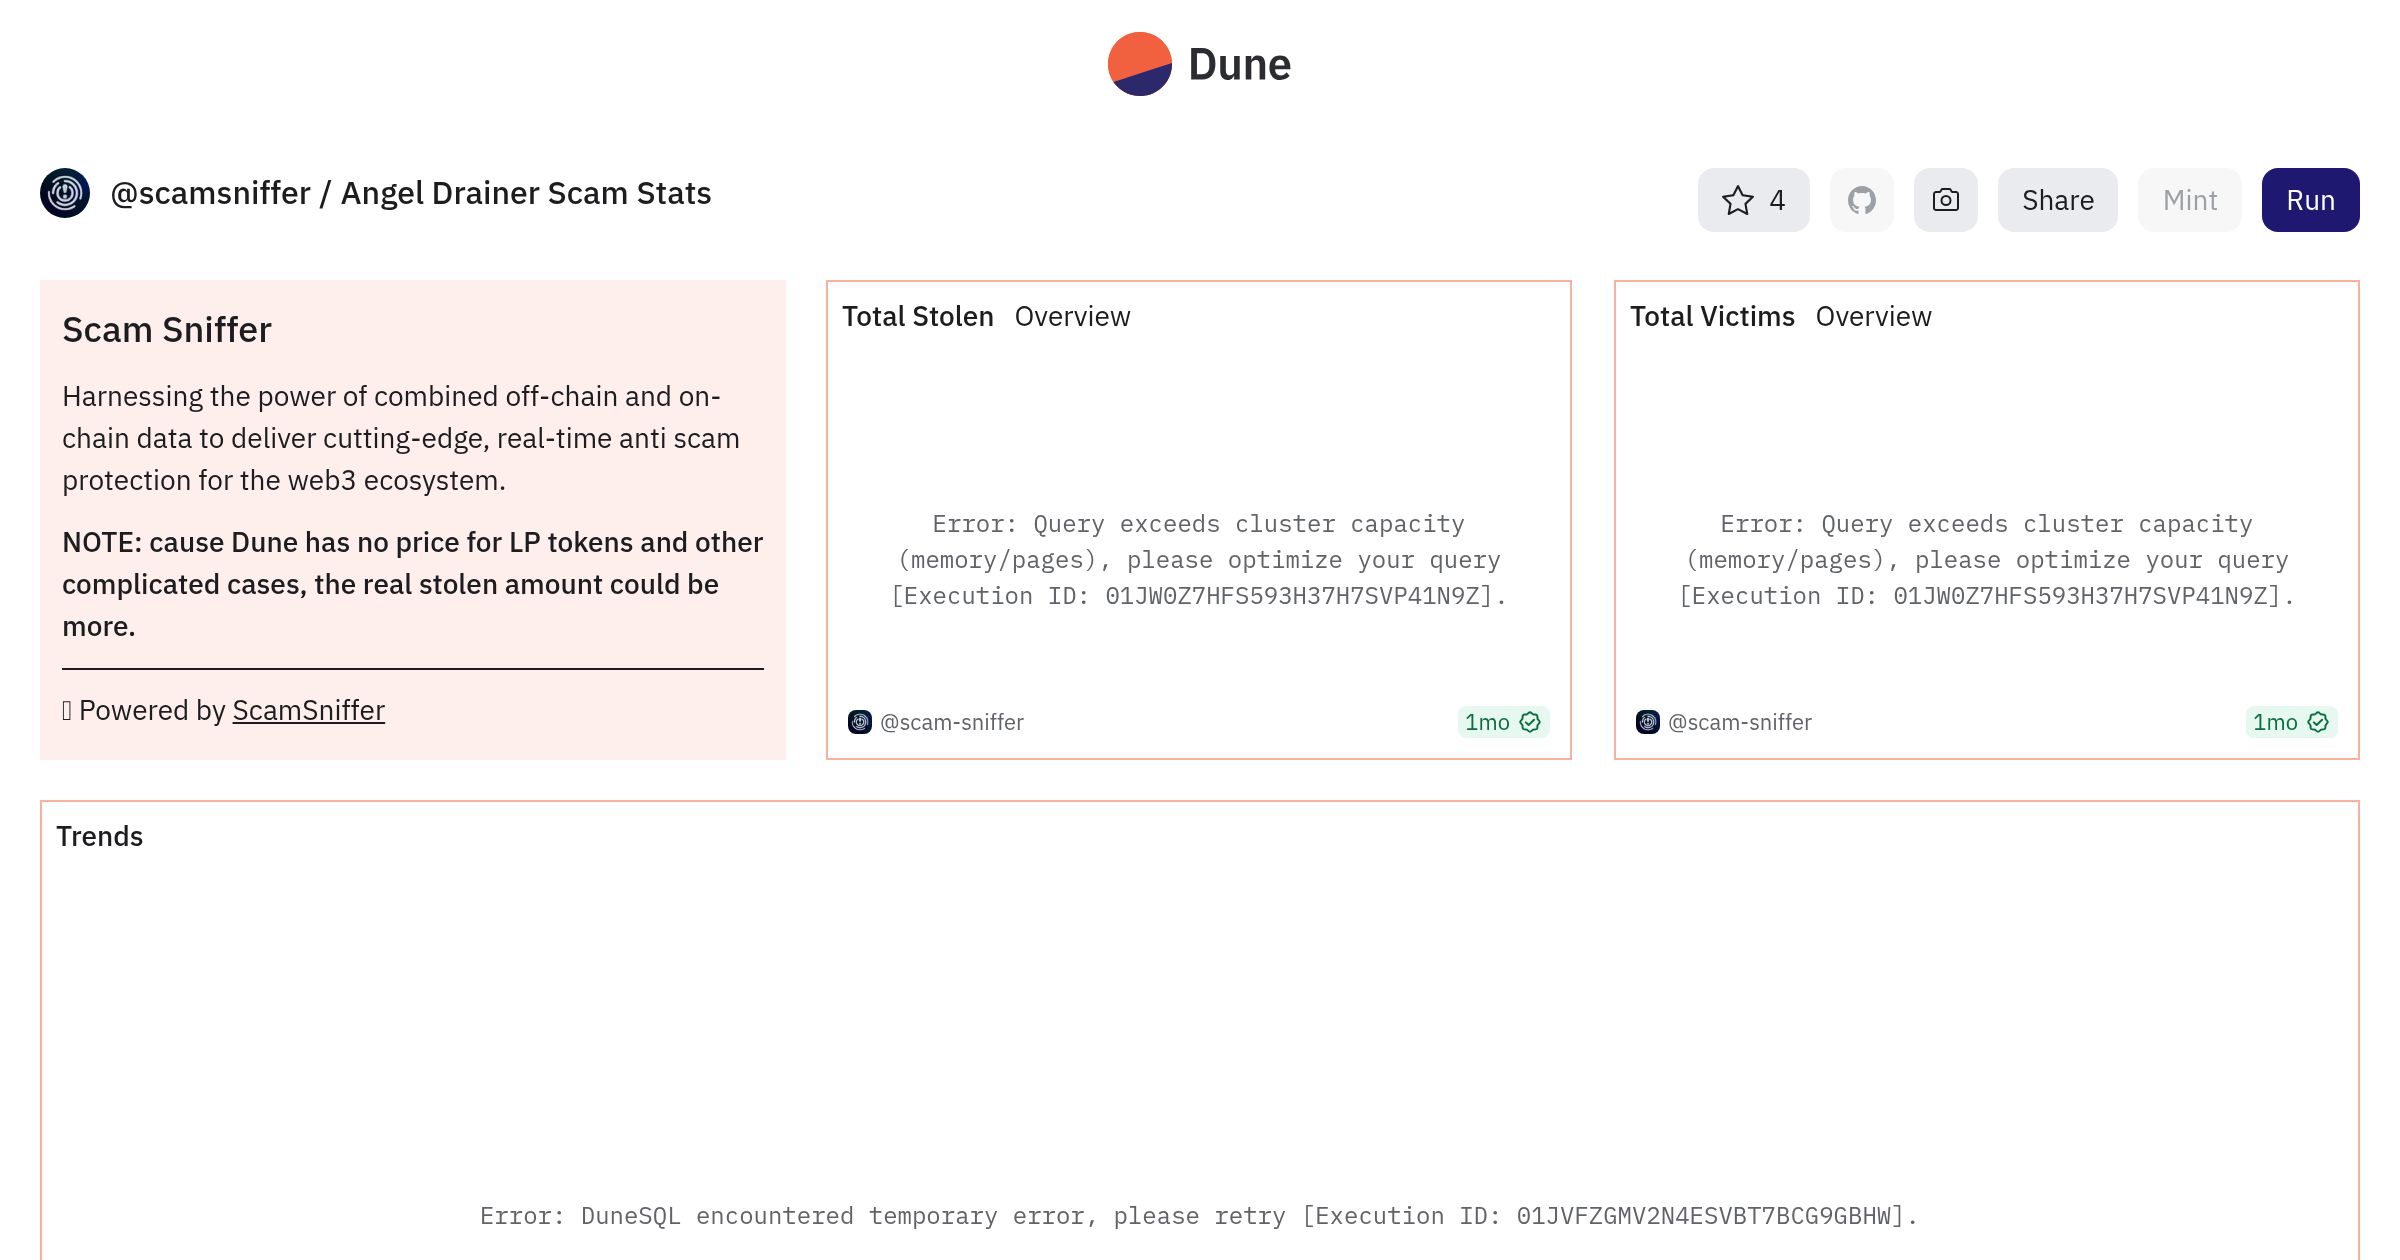The image size is (2400, 1260).
Task: Open the Total Stolen query title
Action: click(x=917, y=316)
